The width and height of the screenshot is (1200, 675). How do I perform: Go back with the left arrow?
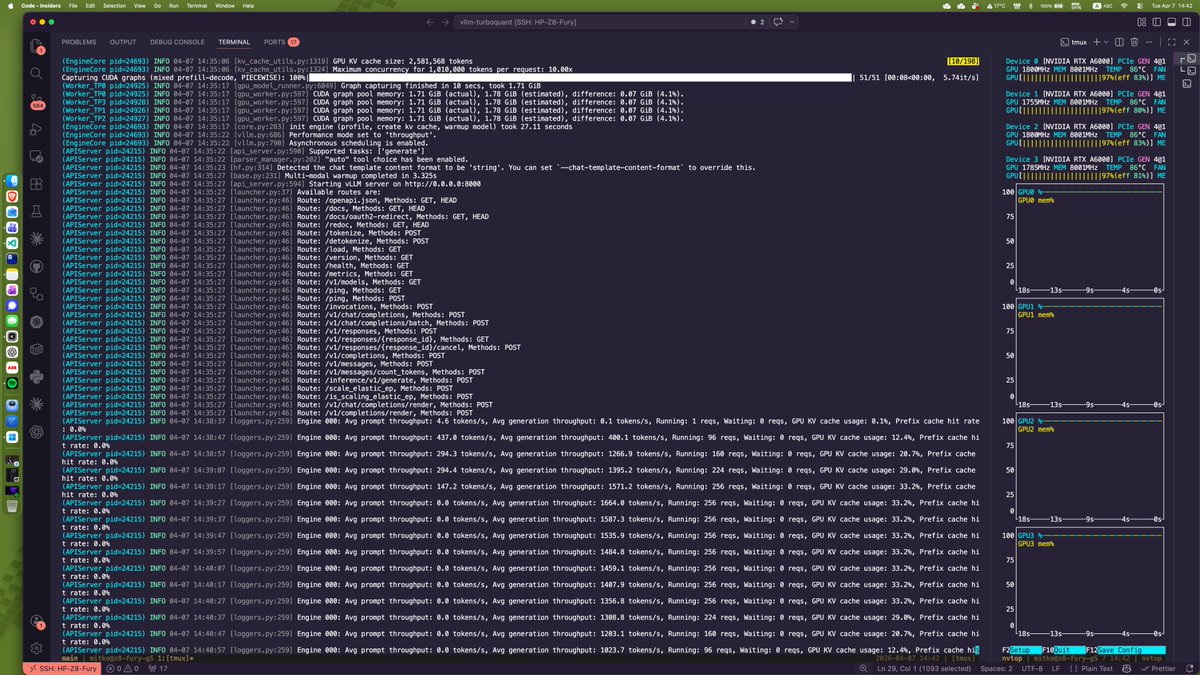pos(430,21)
